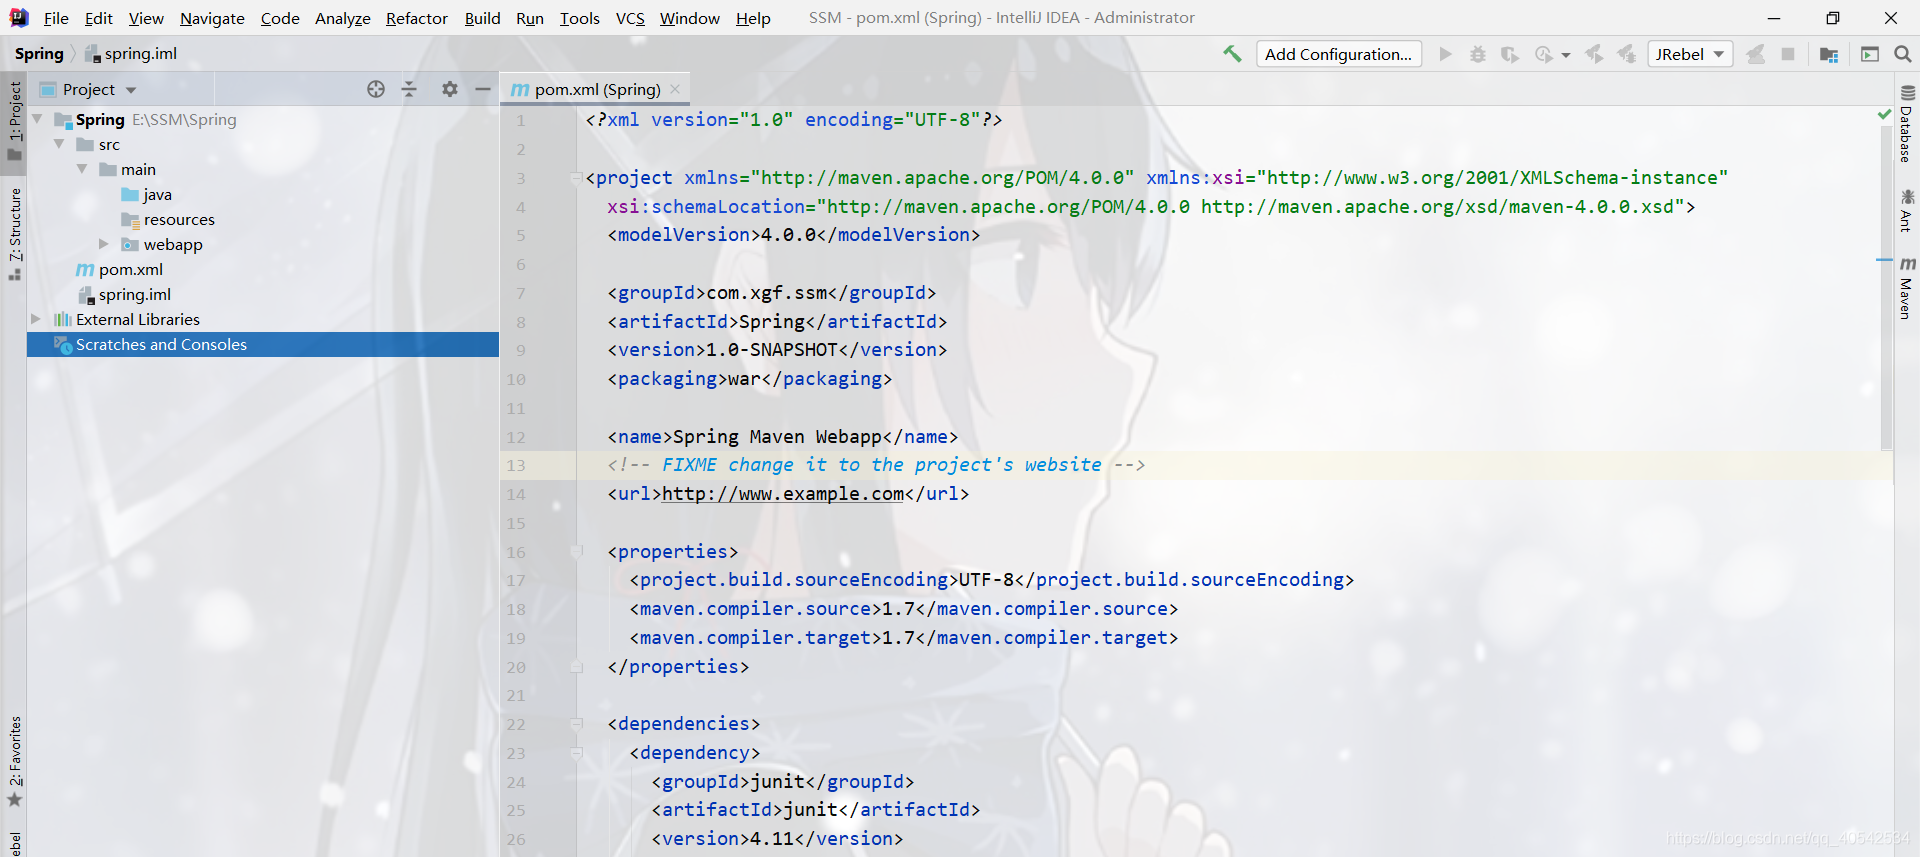Select spring.iml in Project tree
This screenshot has height=857, width=1920.
coord(125,294)
